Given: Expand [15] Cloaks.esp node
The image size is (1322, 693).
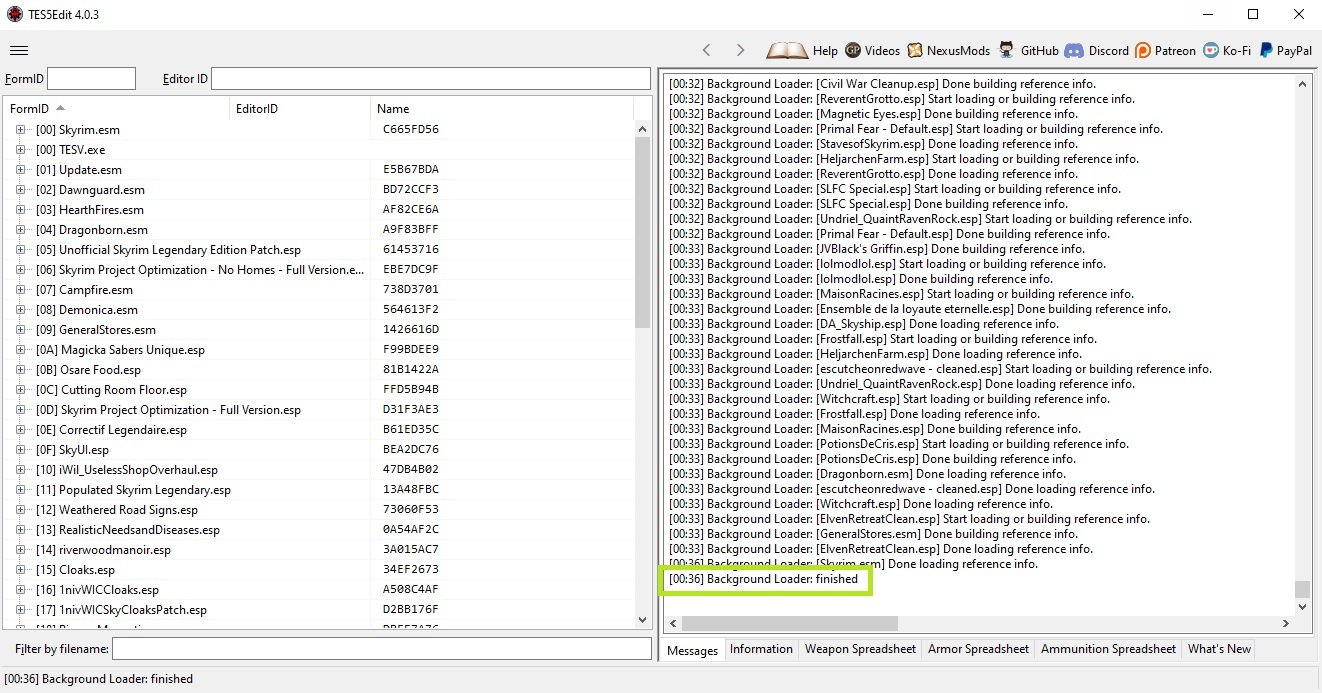Looking at the screenshot, I should (20, 570).
